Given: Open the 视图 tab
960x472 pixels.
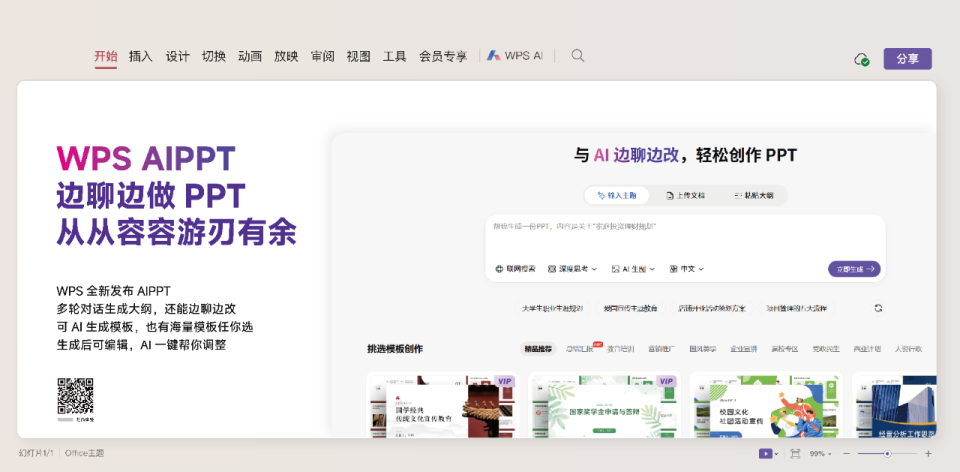Looking at the screenshot, I should point(358,56).
